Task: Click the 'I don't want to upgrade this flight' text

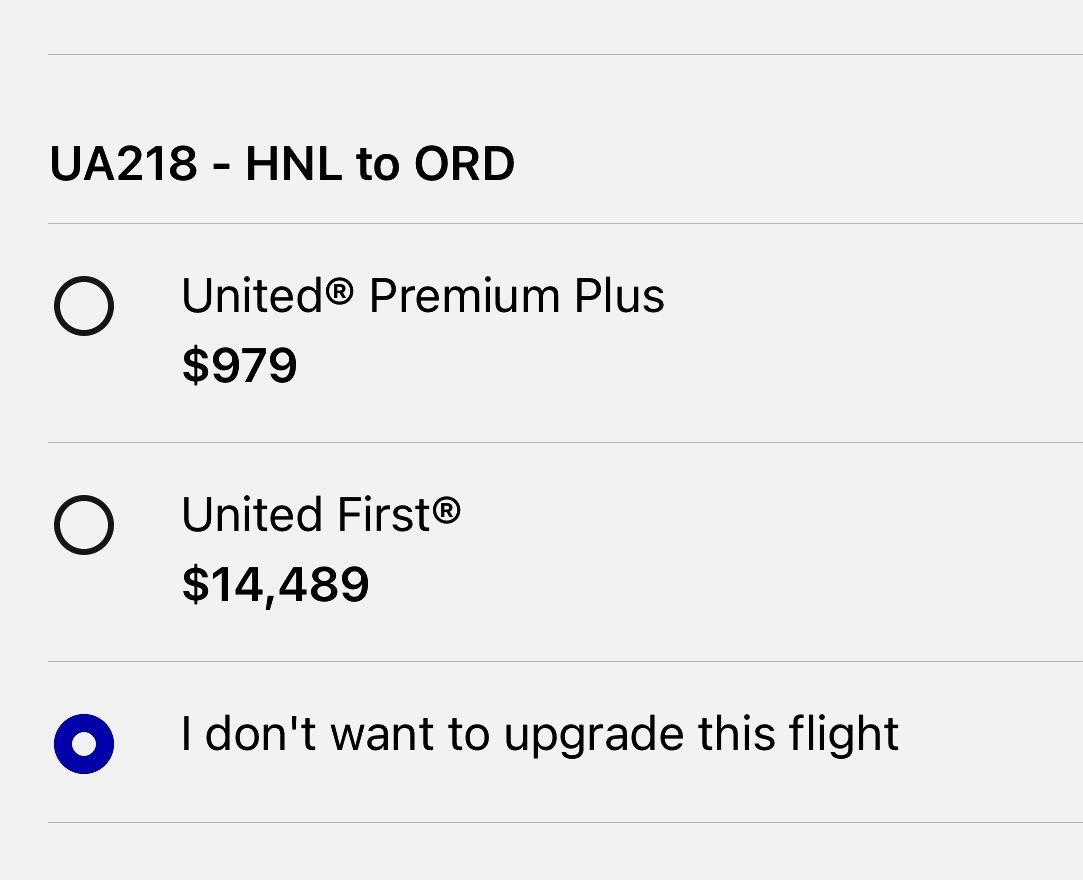Action: 538,732
